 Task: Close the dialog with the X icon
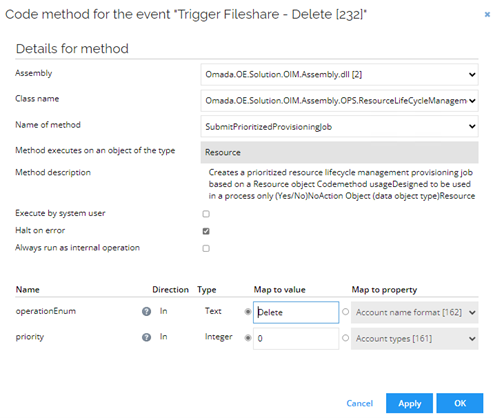coord(487,14)
